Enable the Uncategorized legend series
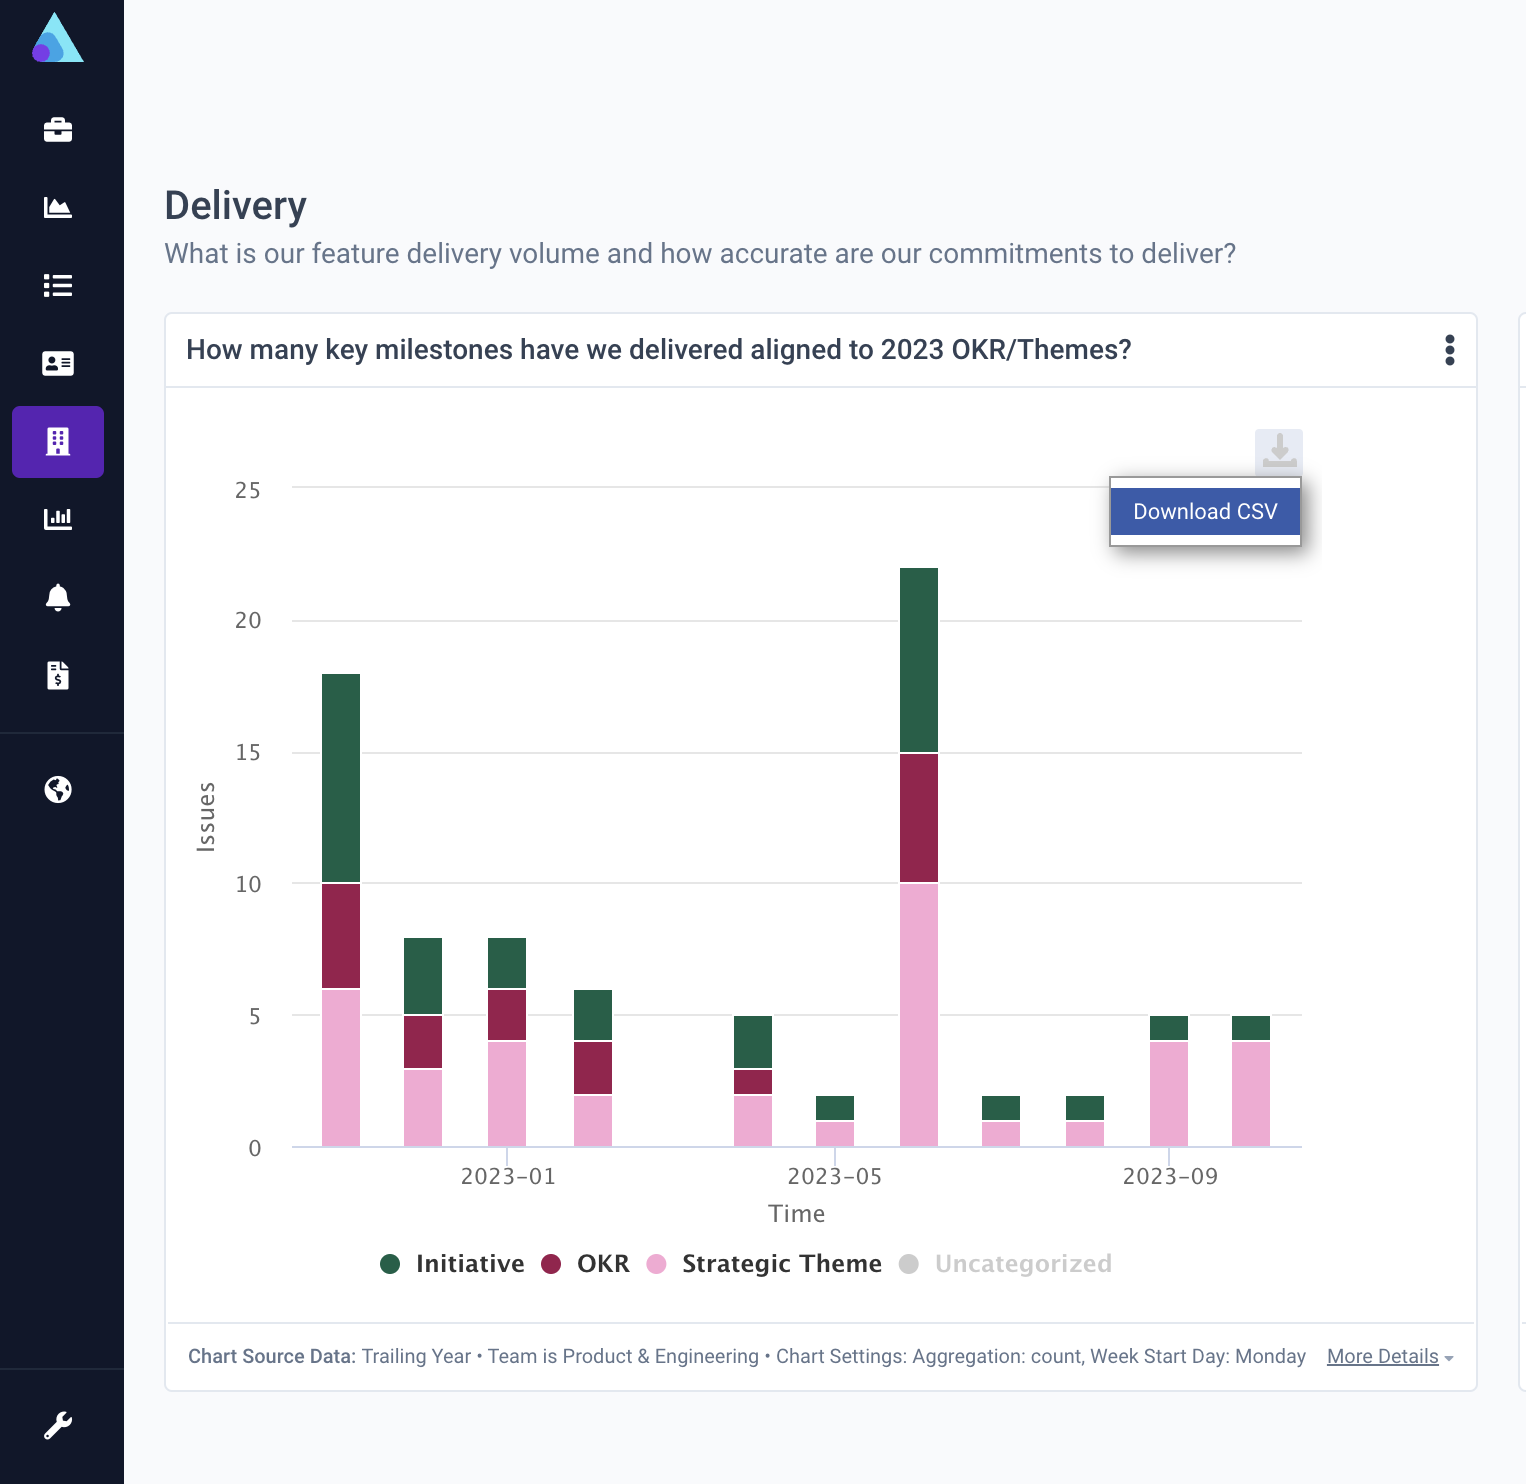Viewport: 1526px width, 1484px height. click(1006, 1264)
